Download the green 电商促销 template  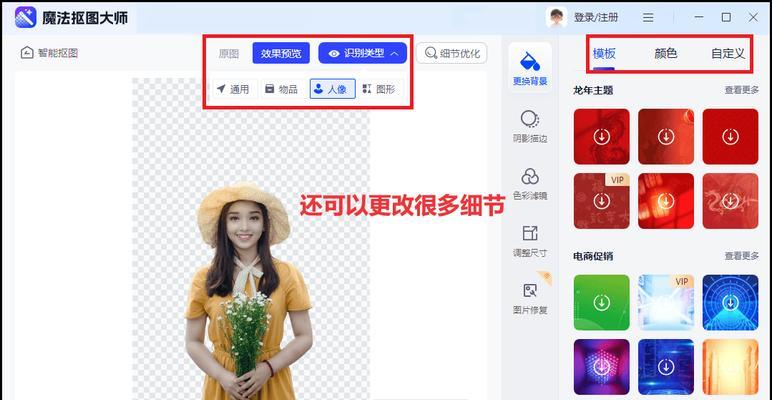coord(602,302)
